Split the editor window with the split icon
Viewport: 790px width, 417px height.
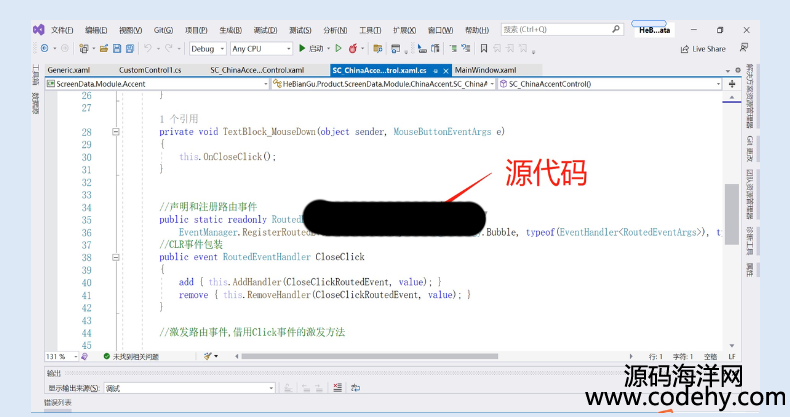tap(732, 84)
